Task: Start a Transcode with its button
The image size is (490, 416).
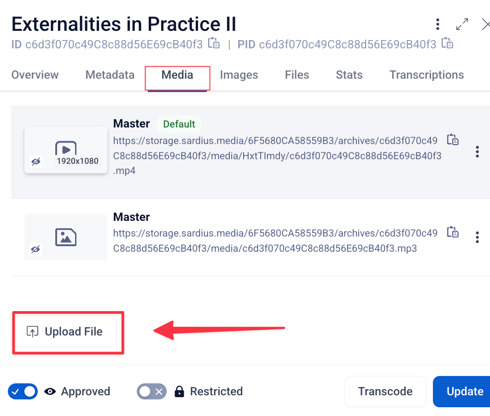Action: coord(385,391)
